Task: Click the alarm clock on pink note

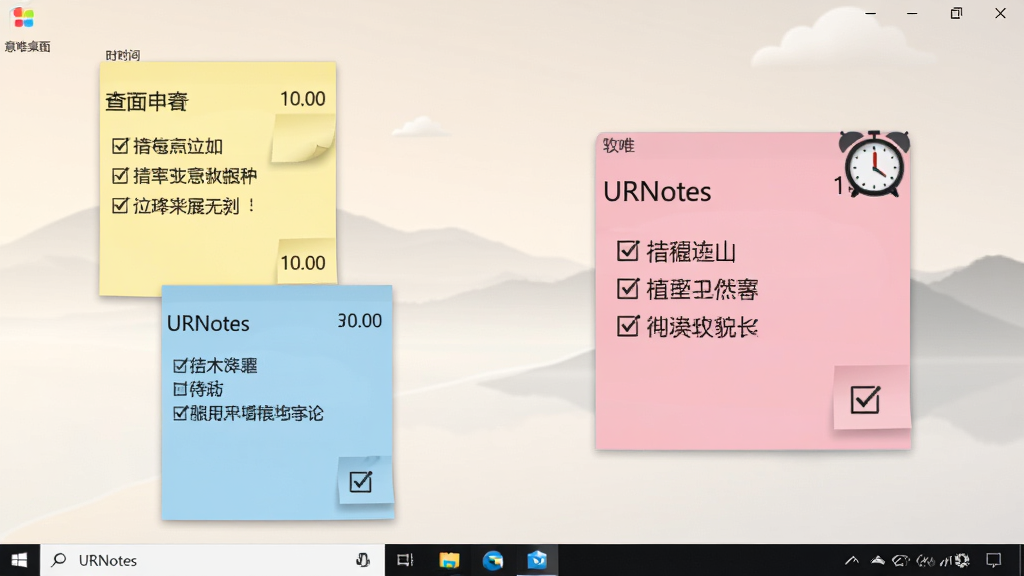Action: coord(874,163)
